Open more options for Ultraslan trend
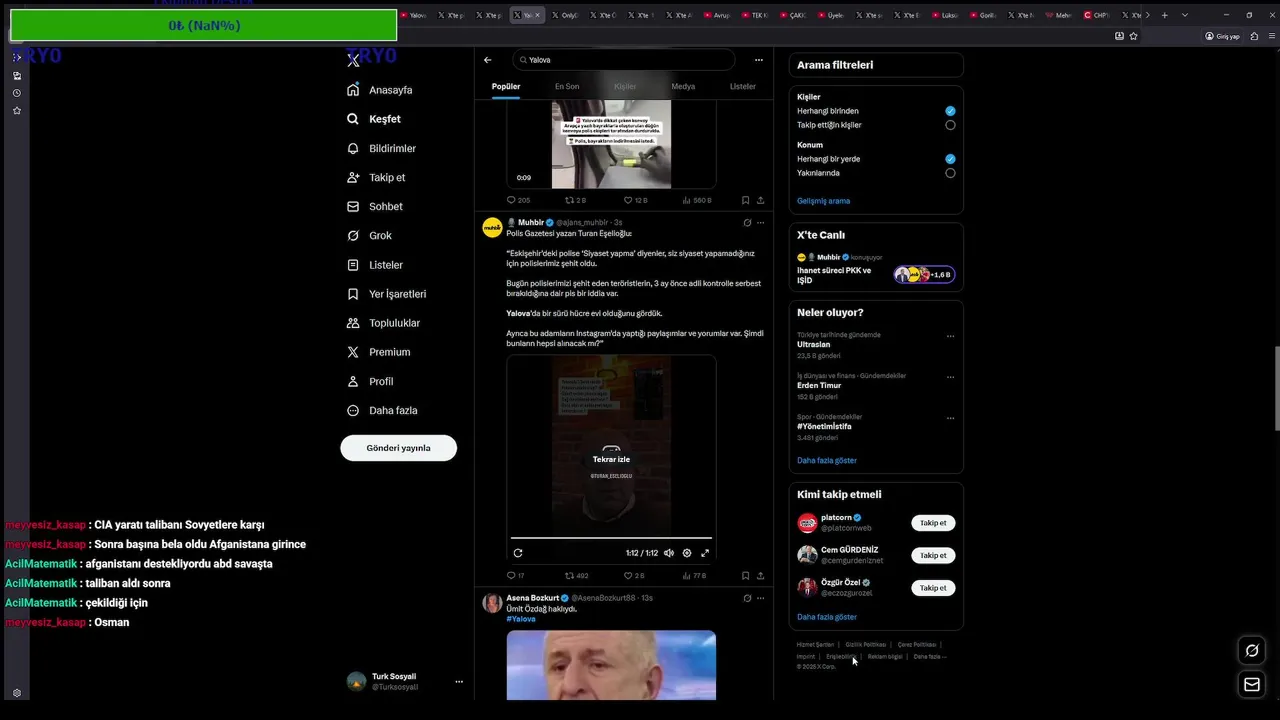Screen dimensions: 1280x720 (950, 336)
